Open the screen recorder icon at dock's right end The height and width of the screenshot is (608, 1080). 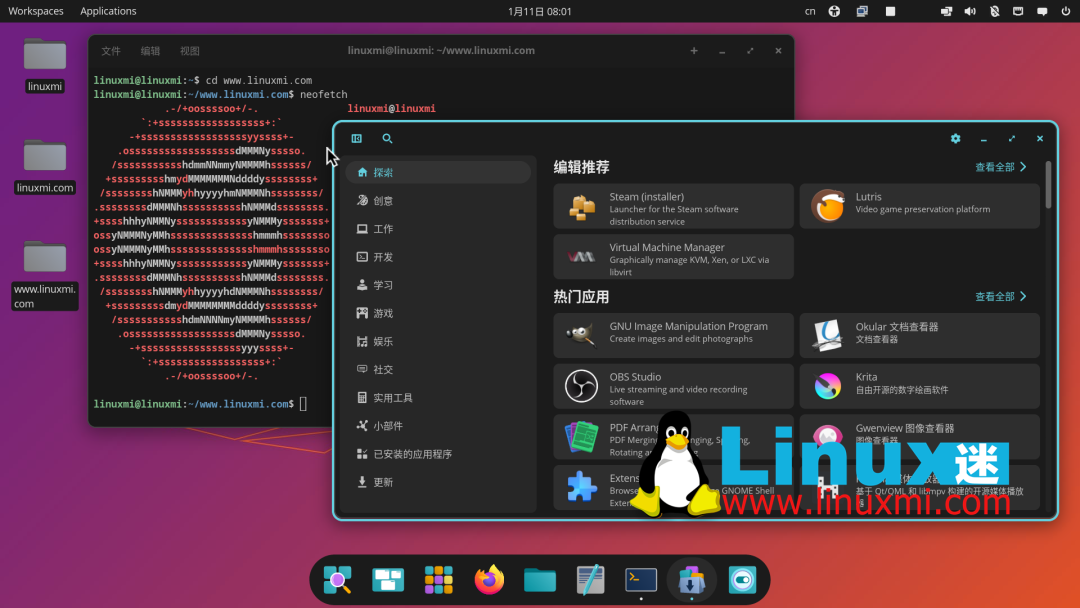tap(742, 579)
